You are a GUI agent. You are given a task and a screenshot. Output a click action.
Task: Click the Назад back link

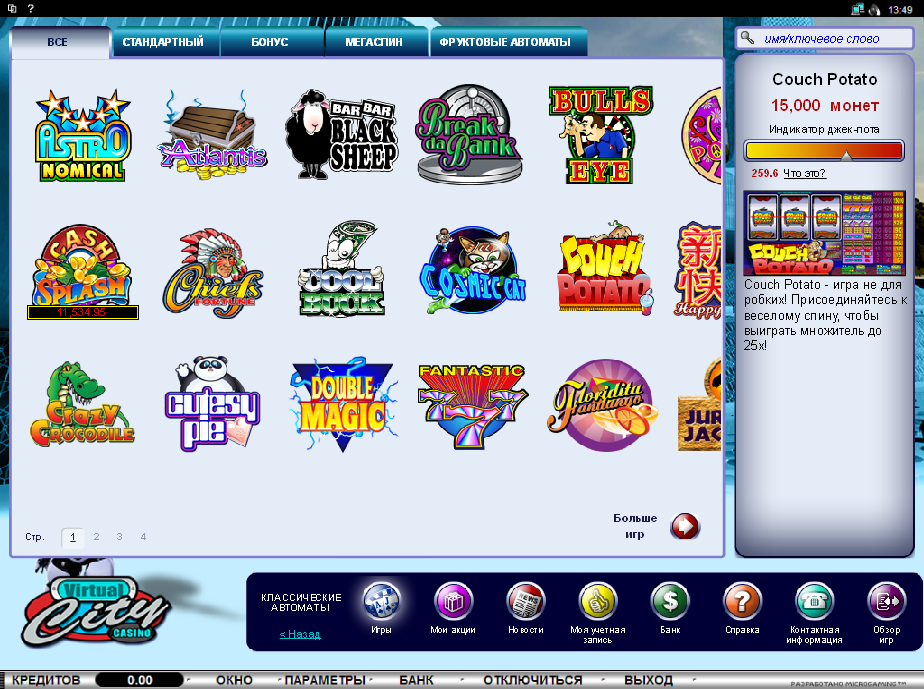click(x=300, y=634)
